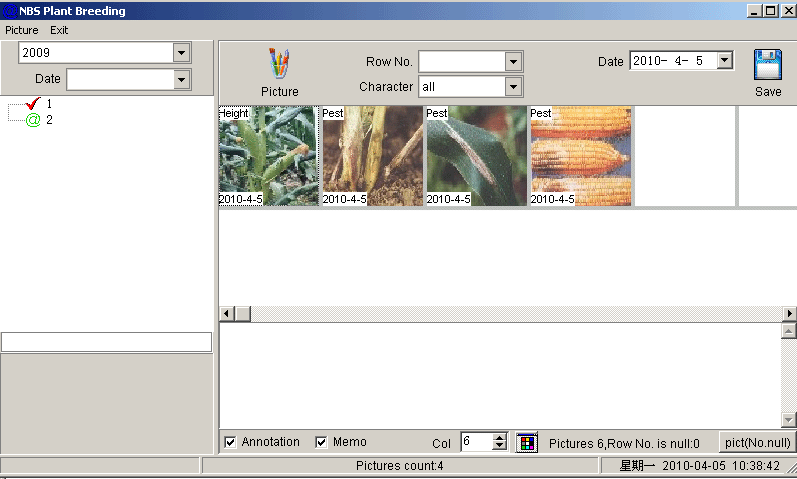Click the Save floppy disk icon
The image size is (797, 479).
tap(768, 65)
